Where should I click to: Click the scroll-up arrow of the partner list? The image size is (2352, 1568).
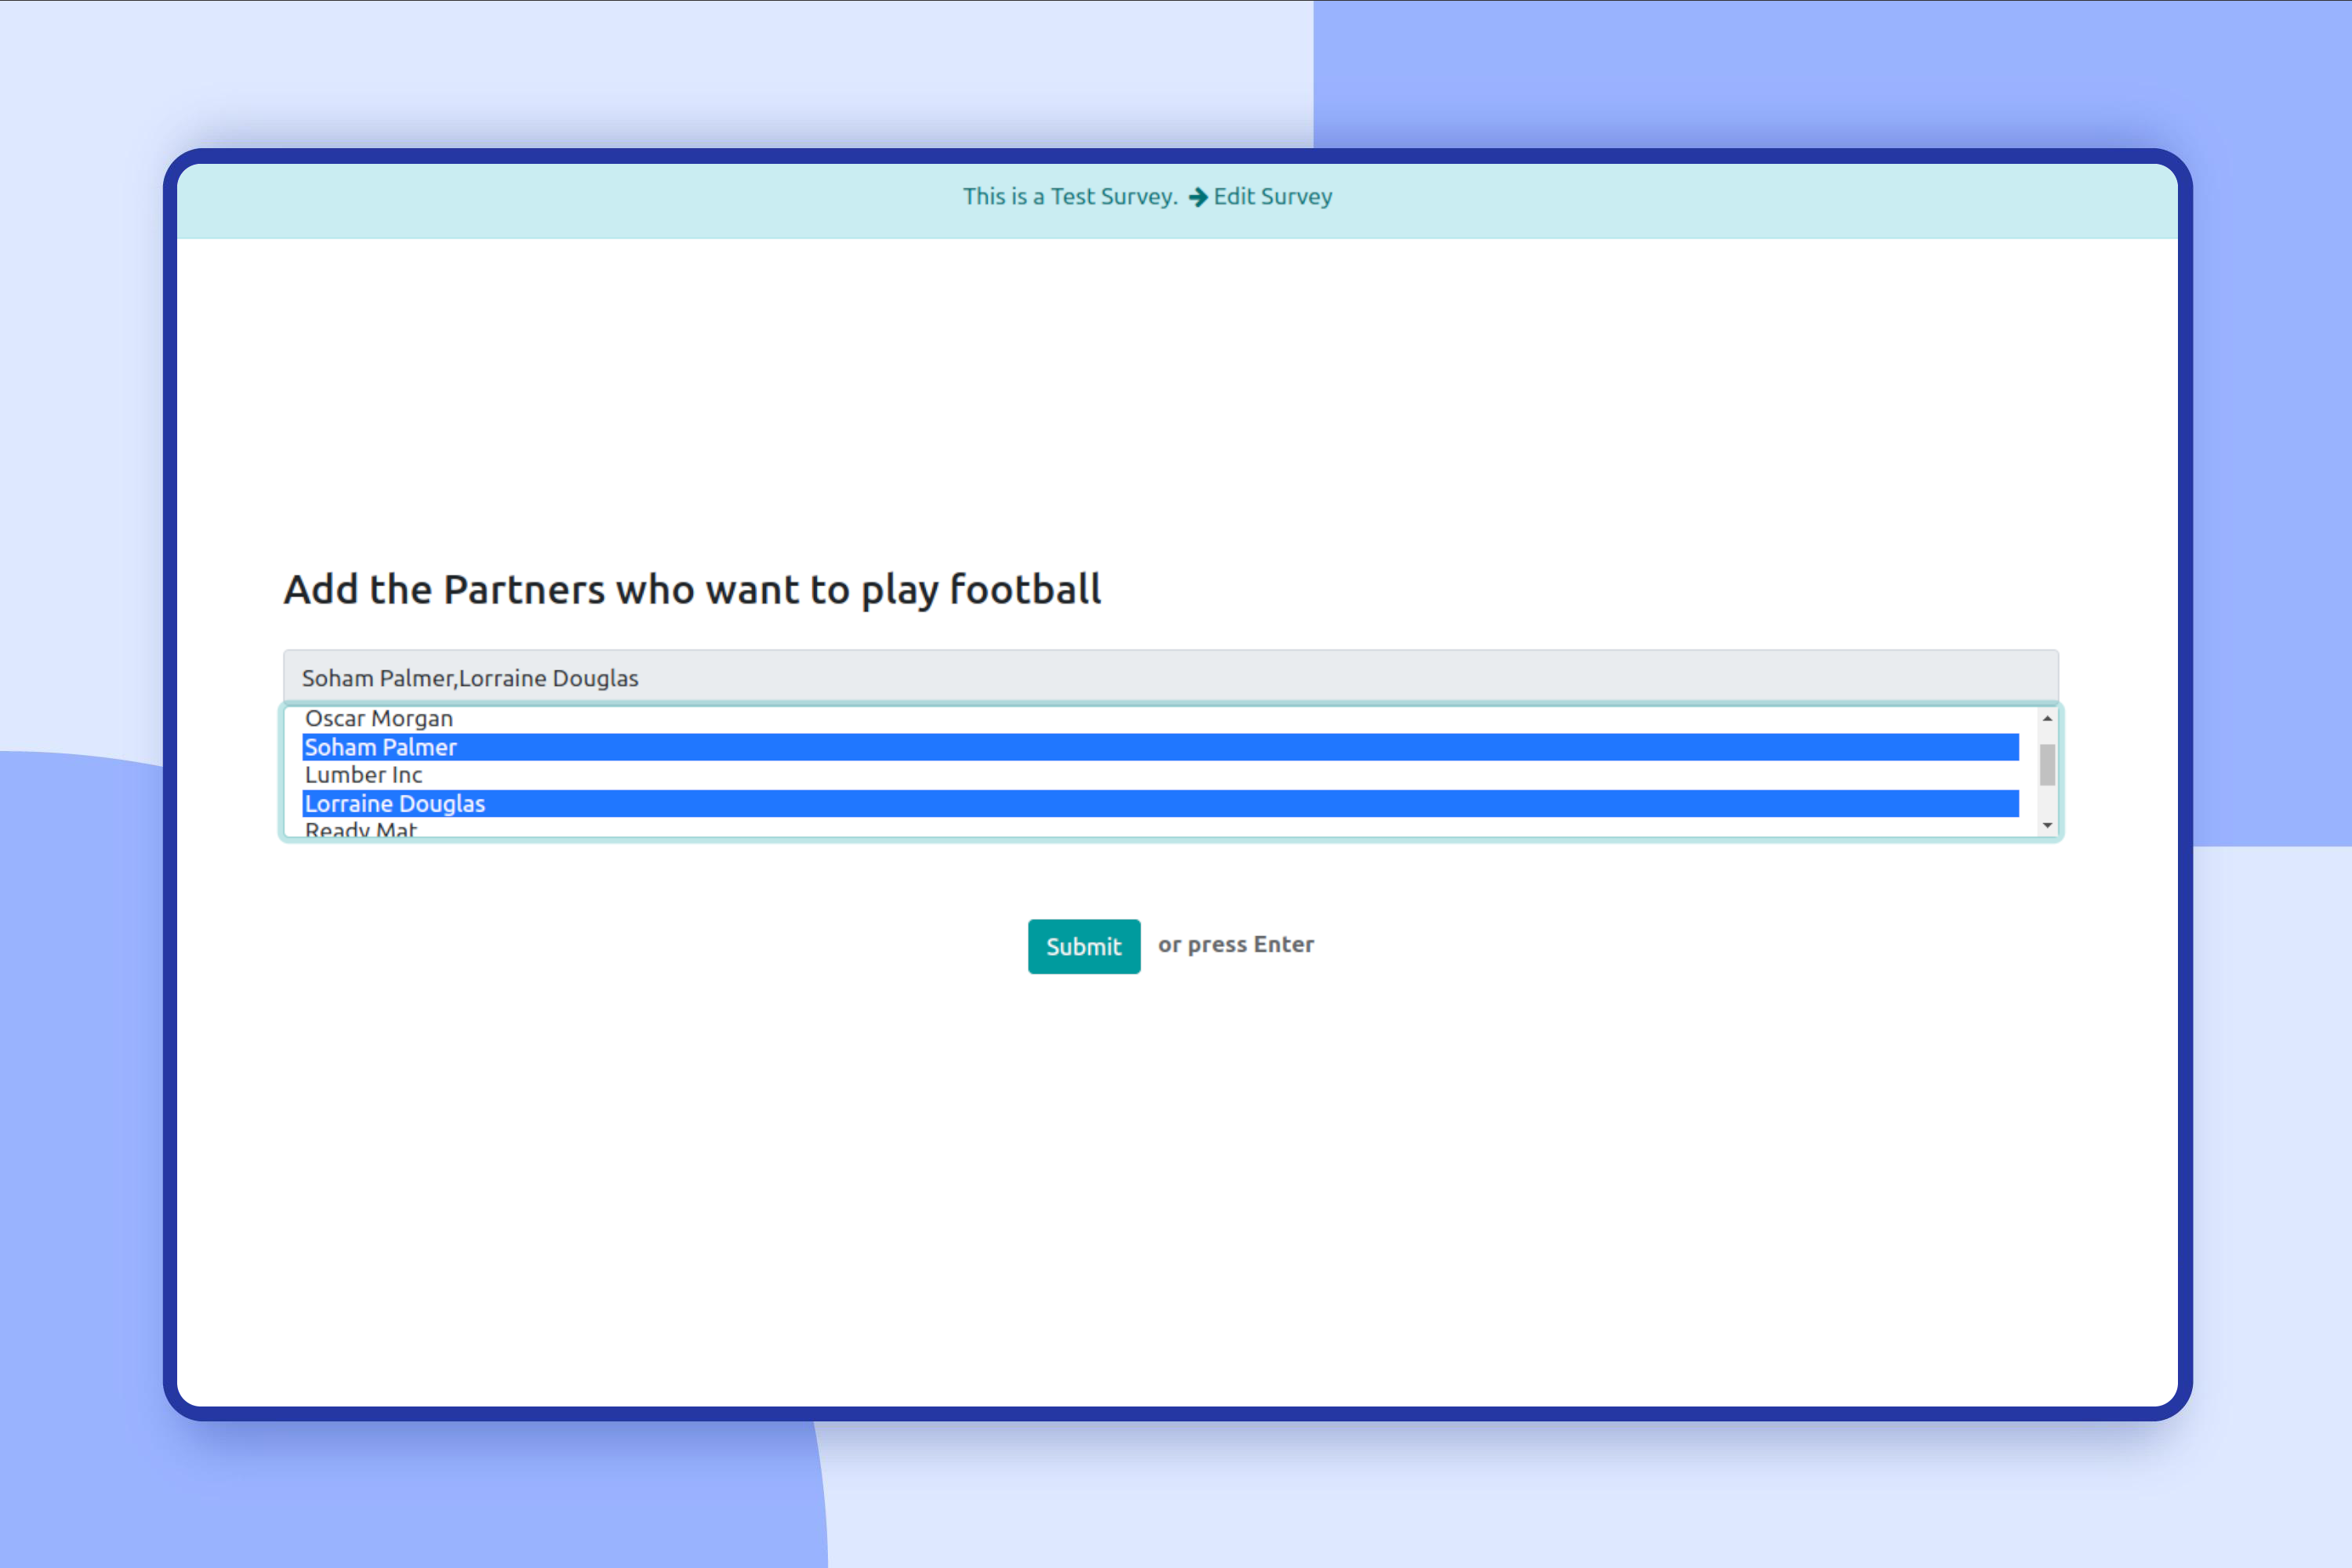tap(2047, 718)
